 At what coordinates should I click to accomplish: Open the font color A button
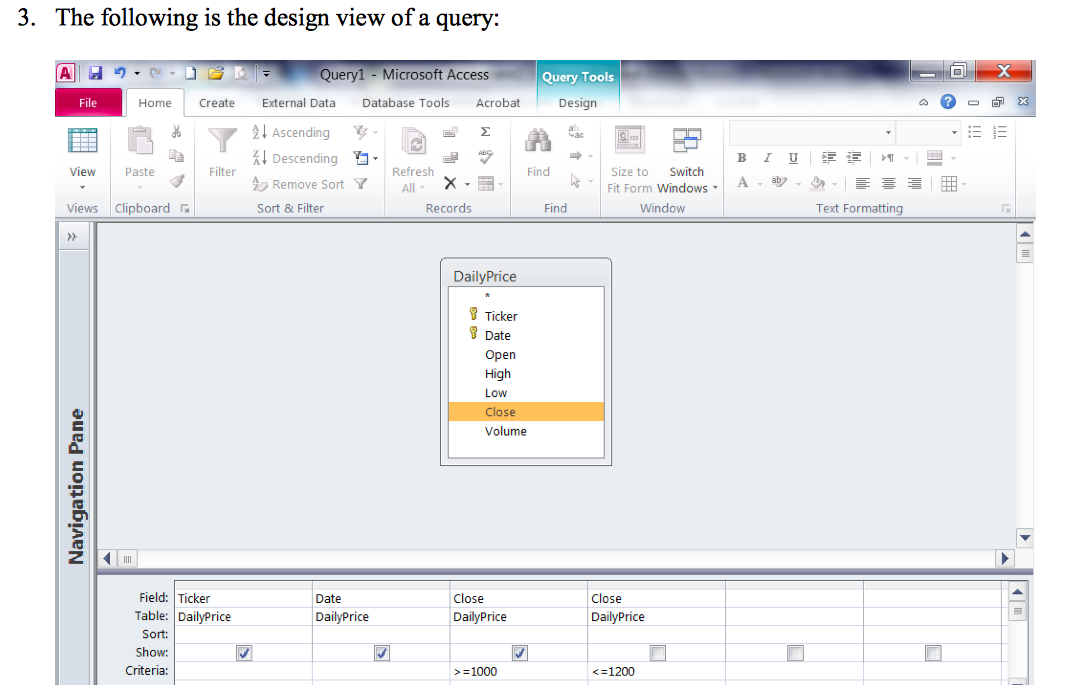coord(742,183)
